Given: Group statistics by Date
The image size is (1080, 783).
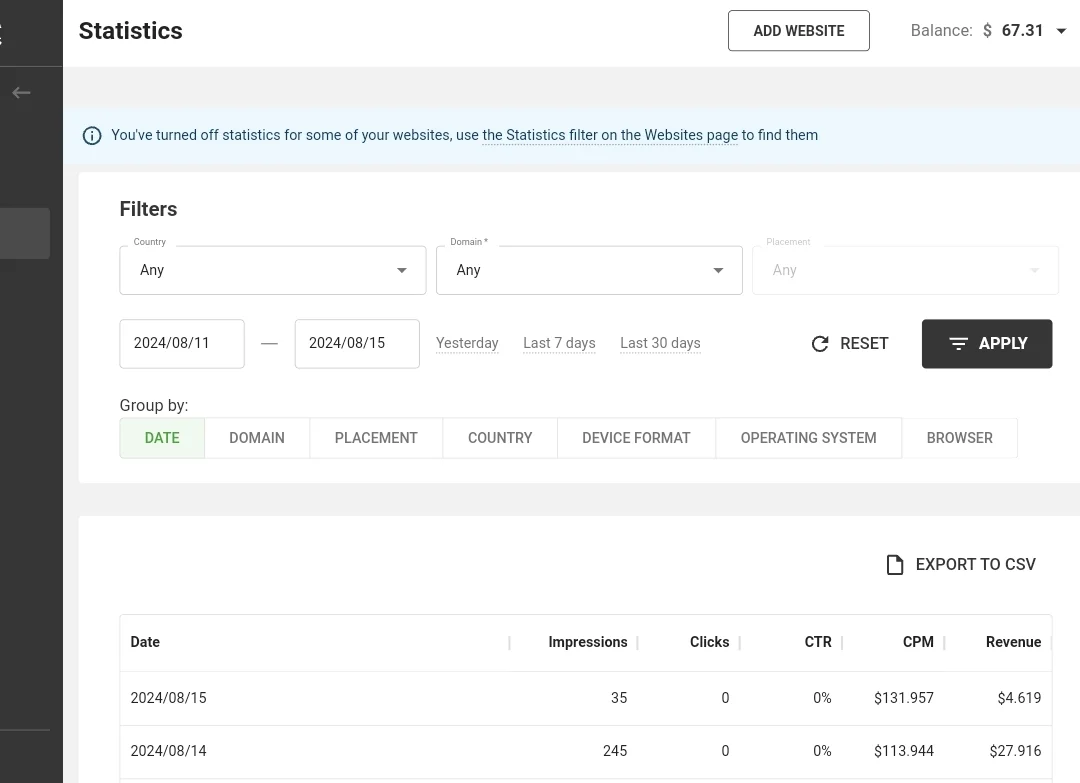Looking at the screenshot, I should (162, 438).
